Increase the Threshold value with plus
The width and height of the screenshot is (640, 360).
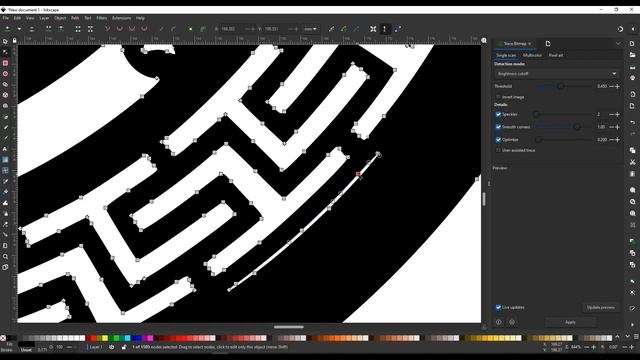(x=618, y=87)
